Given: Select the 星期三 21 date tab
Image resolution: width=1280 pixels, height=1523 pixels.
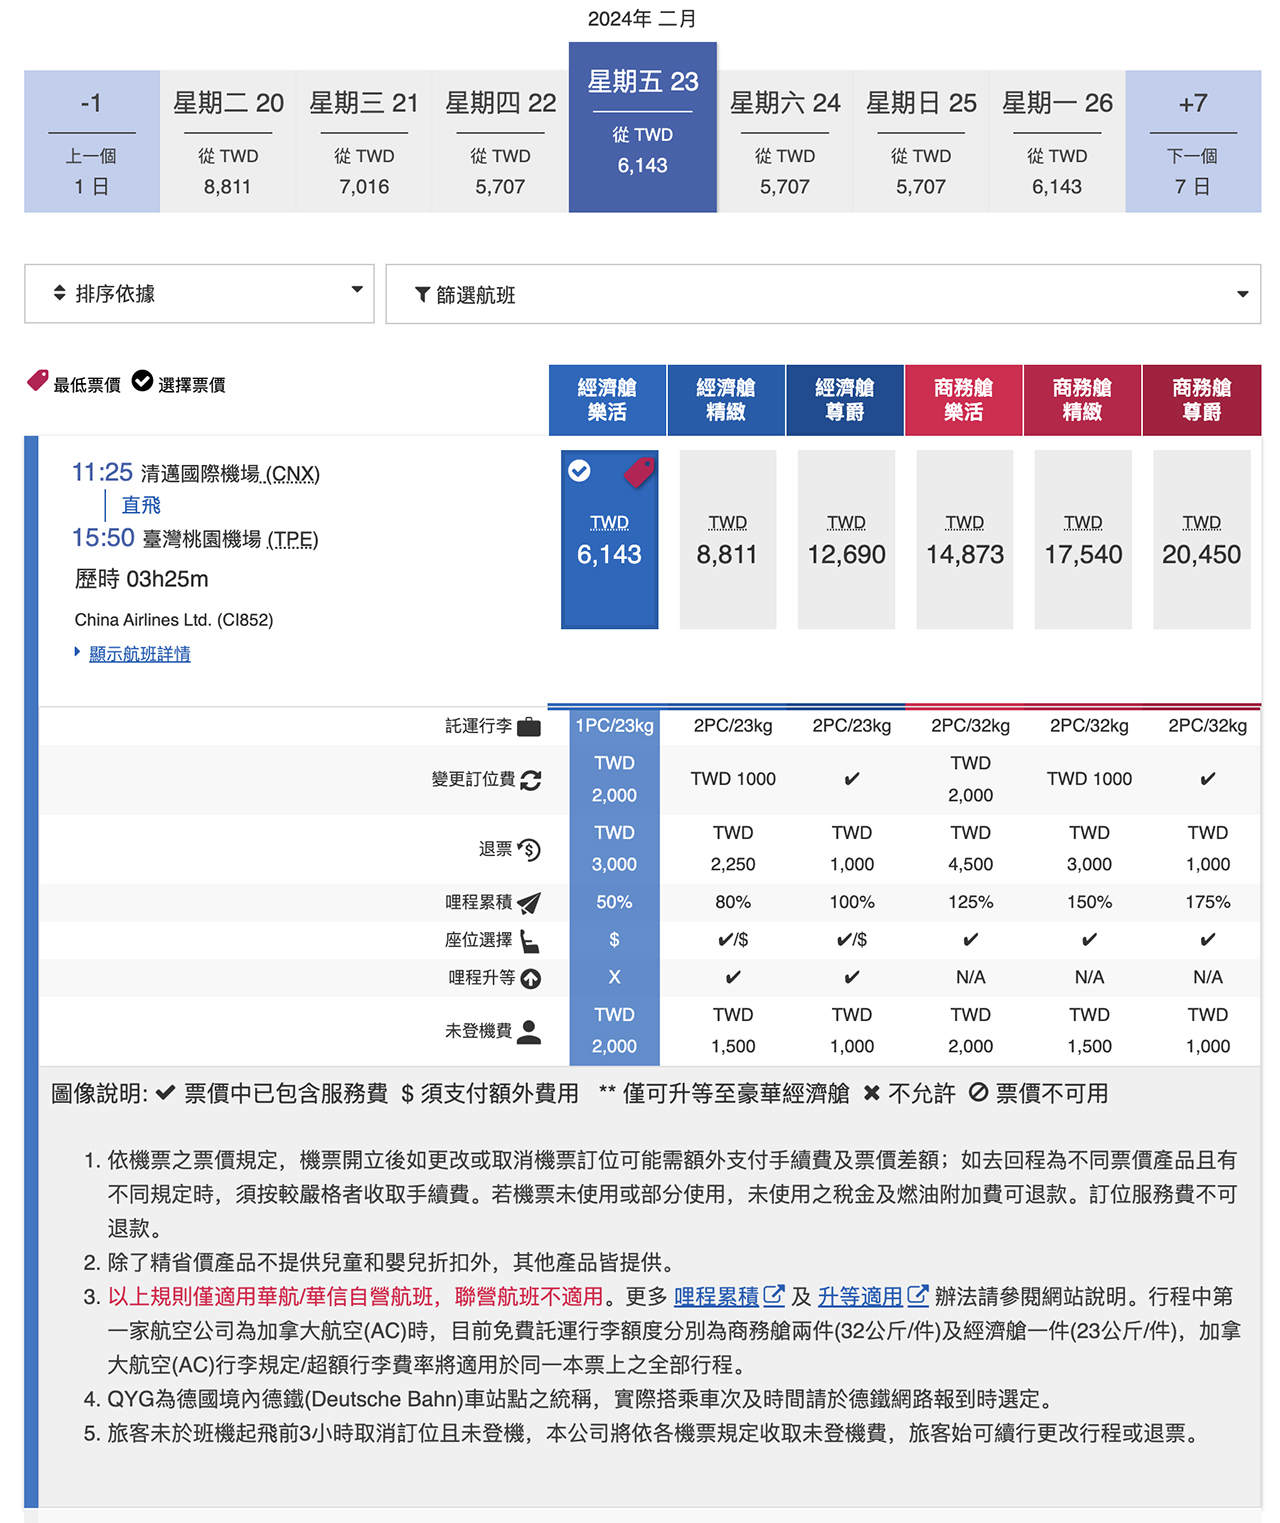Looking at the screenshot, I should 364,141.
